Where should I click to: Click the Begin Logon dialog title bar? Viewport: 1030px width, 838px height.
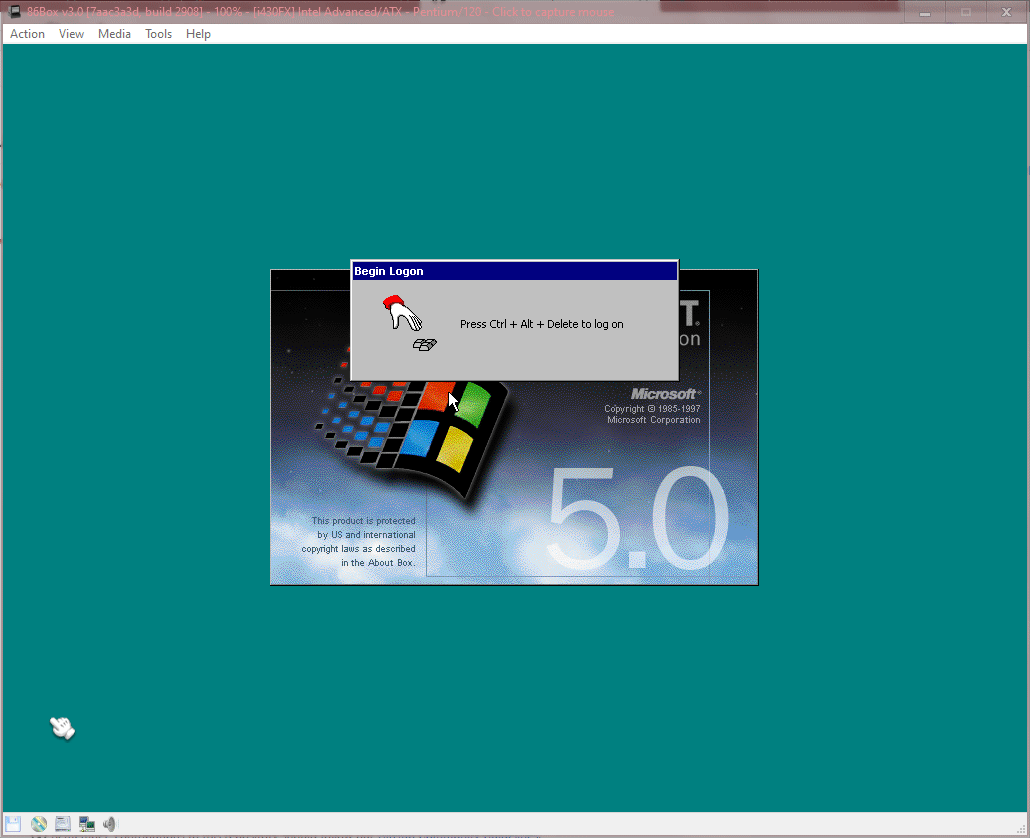514,271
